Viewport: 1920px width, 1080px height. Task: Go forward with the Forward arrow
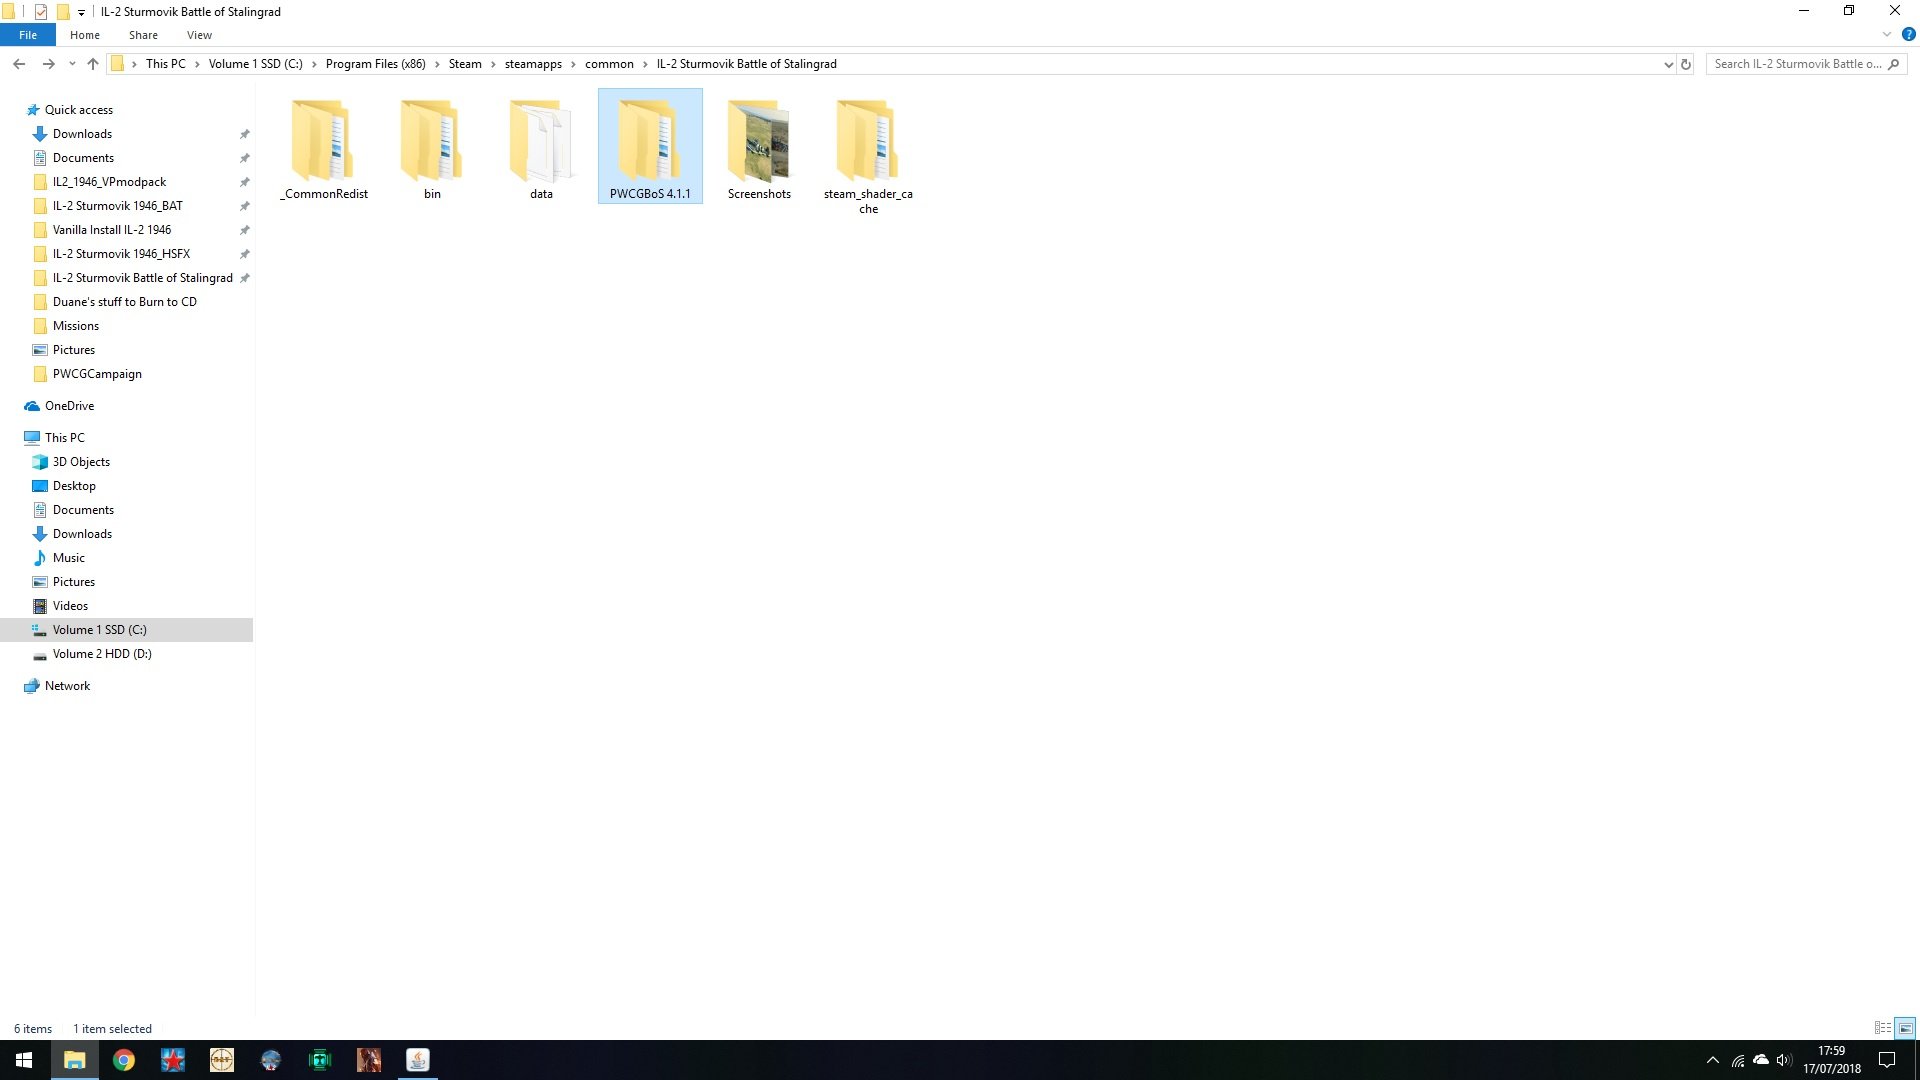(48, 64)
